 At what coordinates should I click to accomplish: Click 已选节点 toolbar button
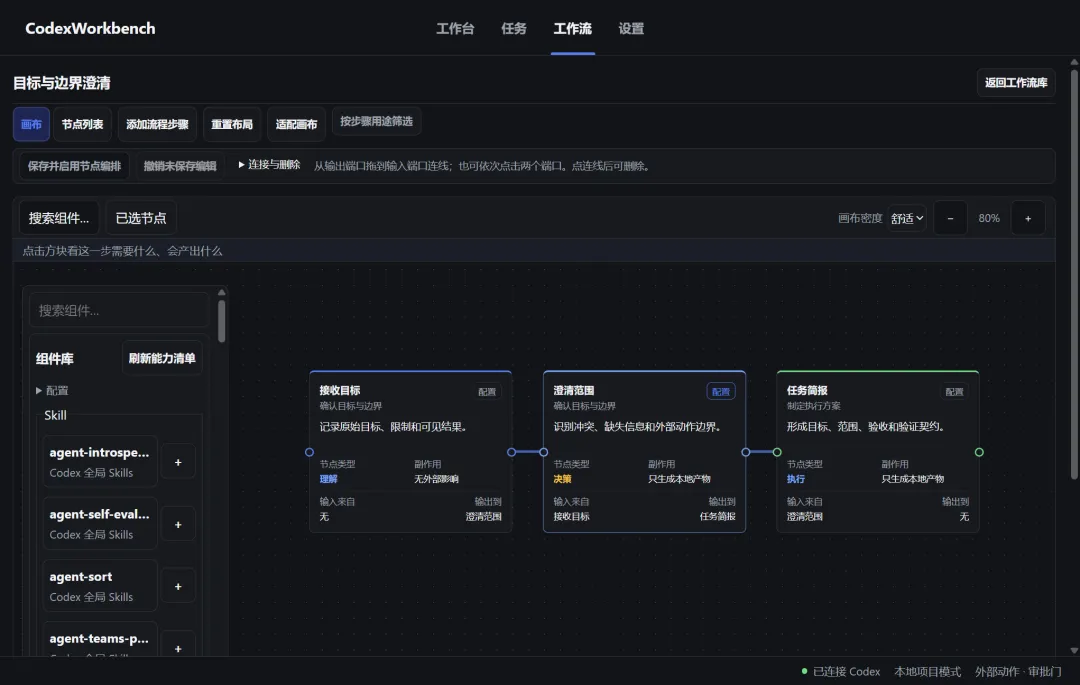(x=141, y=218)
